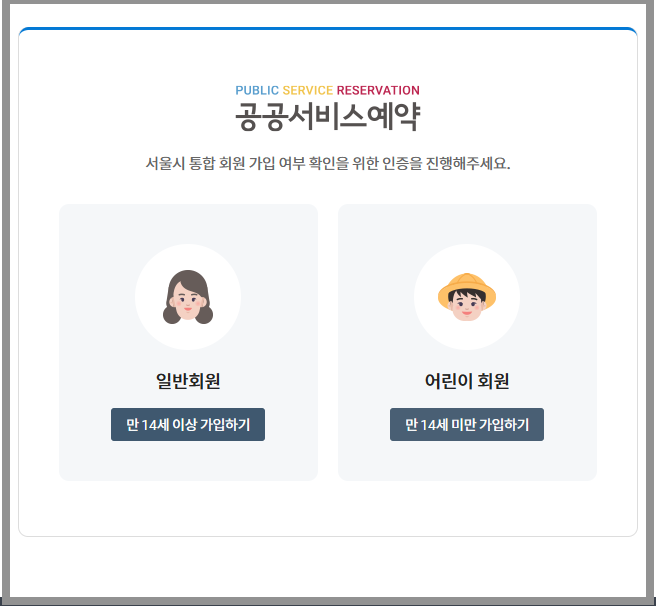Click the 일반회원 heading text
The image size is (656, 606).
coord(188,381)
